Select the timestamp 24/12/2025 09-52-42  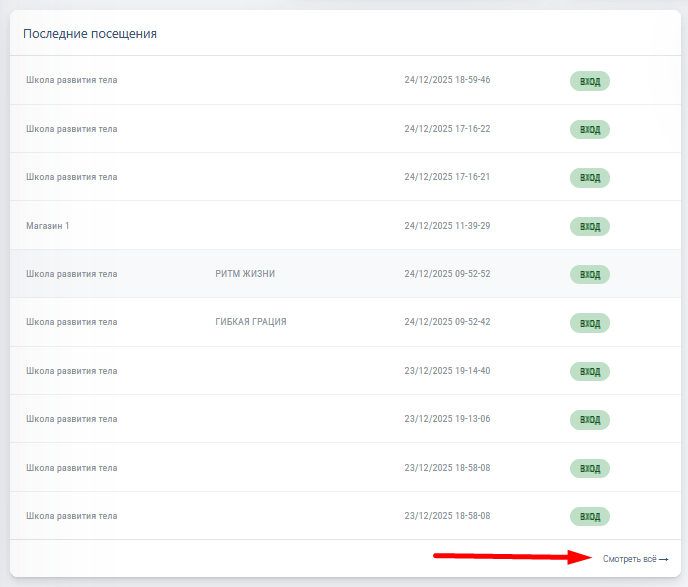tap(447, 322)
